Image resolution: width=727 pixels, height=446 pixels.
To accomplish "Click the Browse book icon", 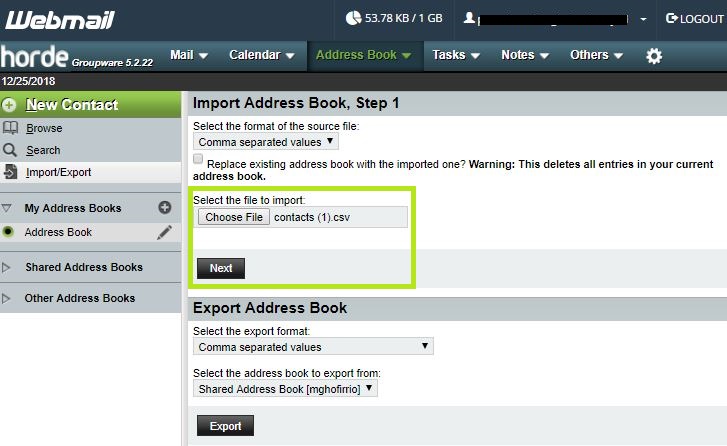I will pyautogui.click(x=10, y=128).
